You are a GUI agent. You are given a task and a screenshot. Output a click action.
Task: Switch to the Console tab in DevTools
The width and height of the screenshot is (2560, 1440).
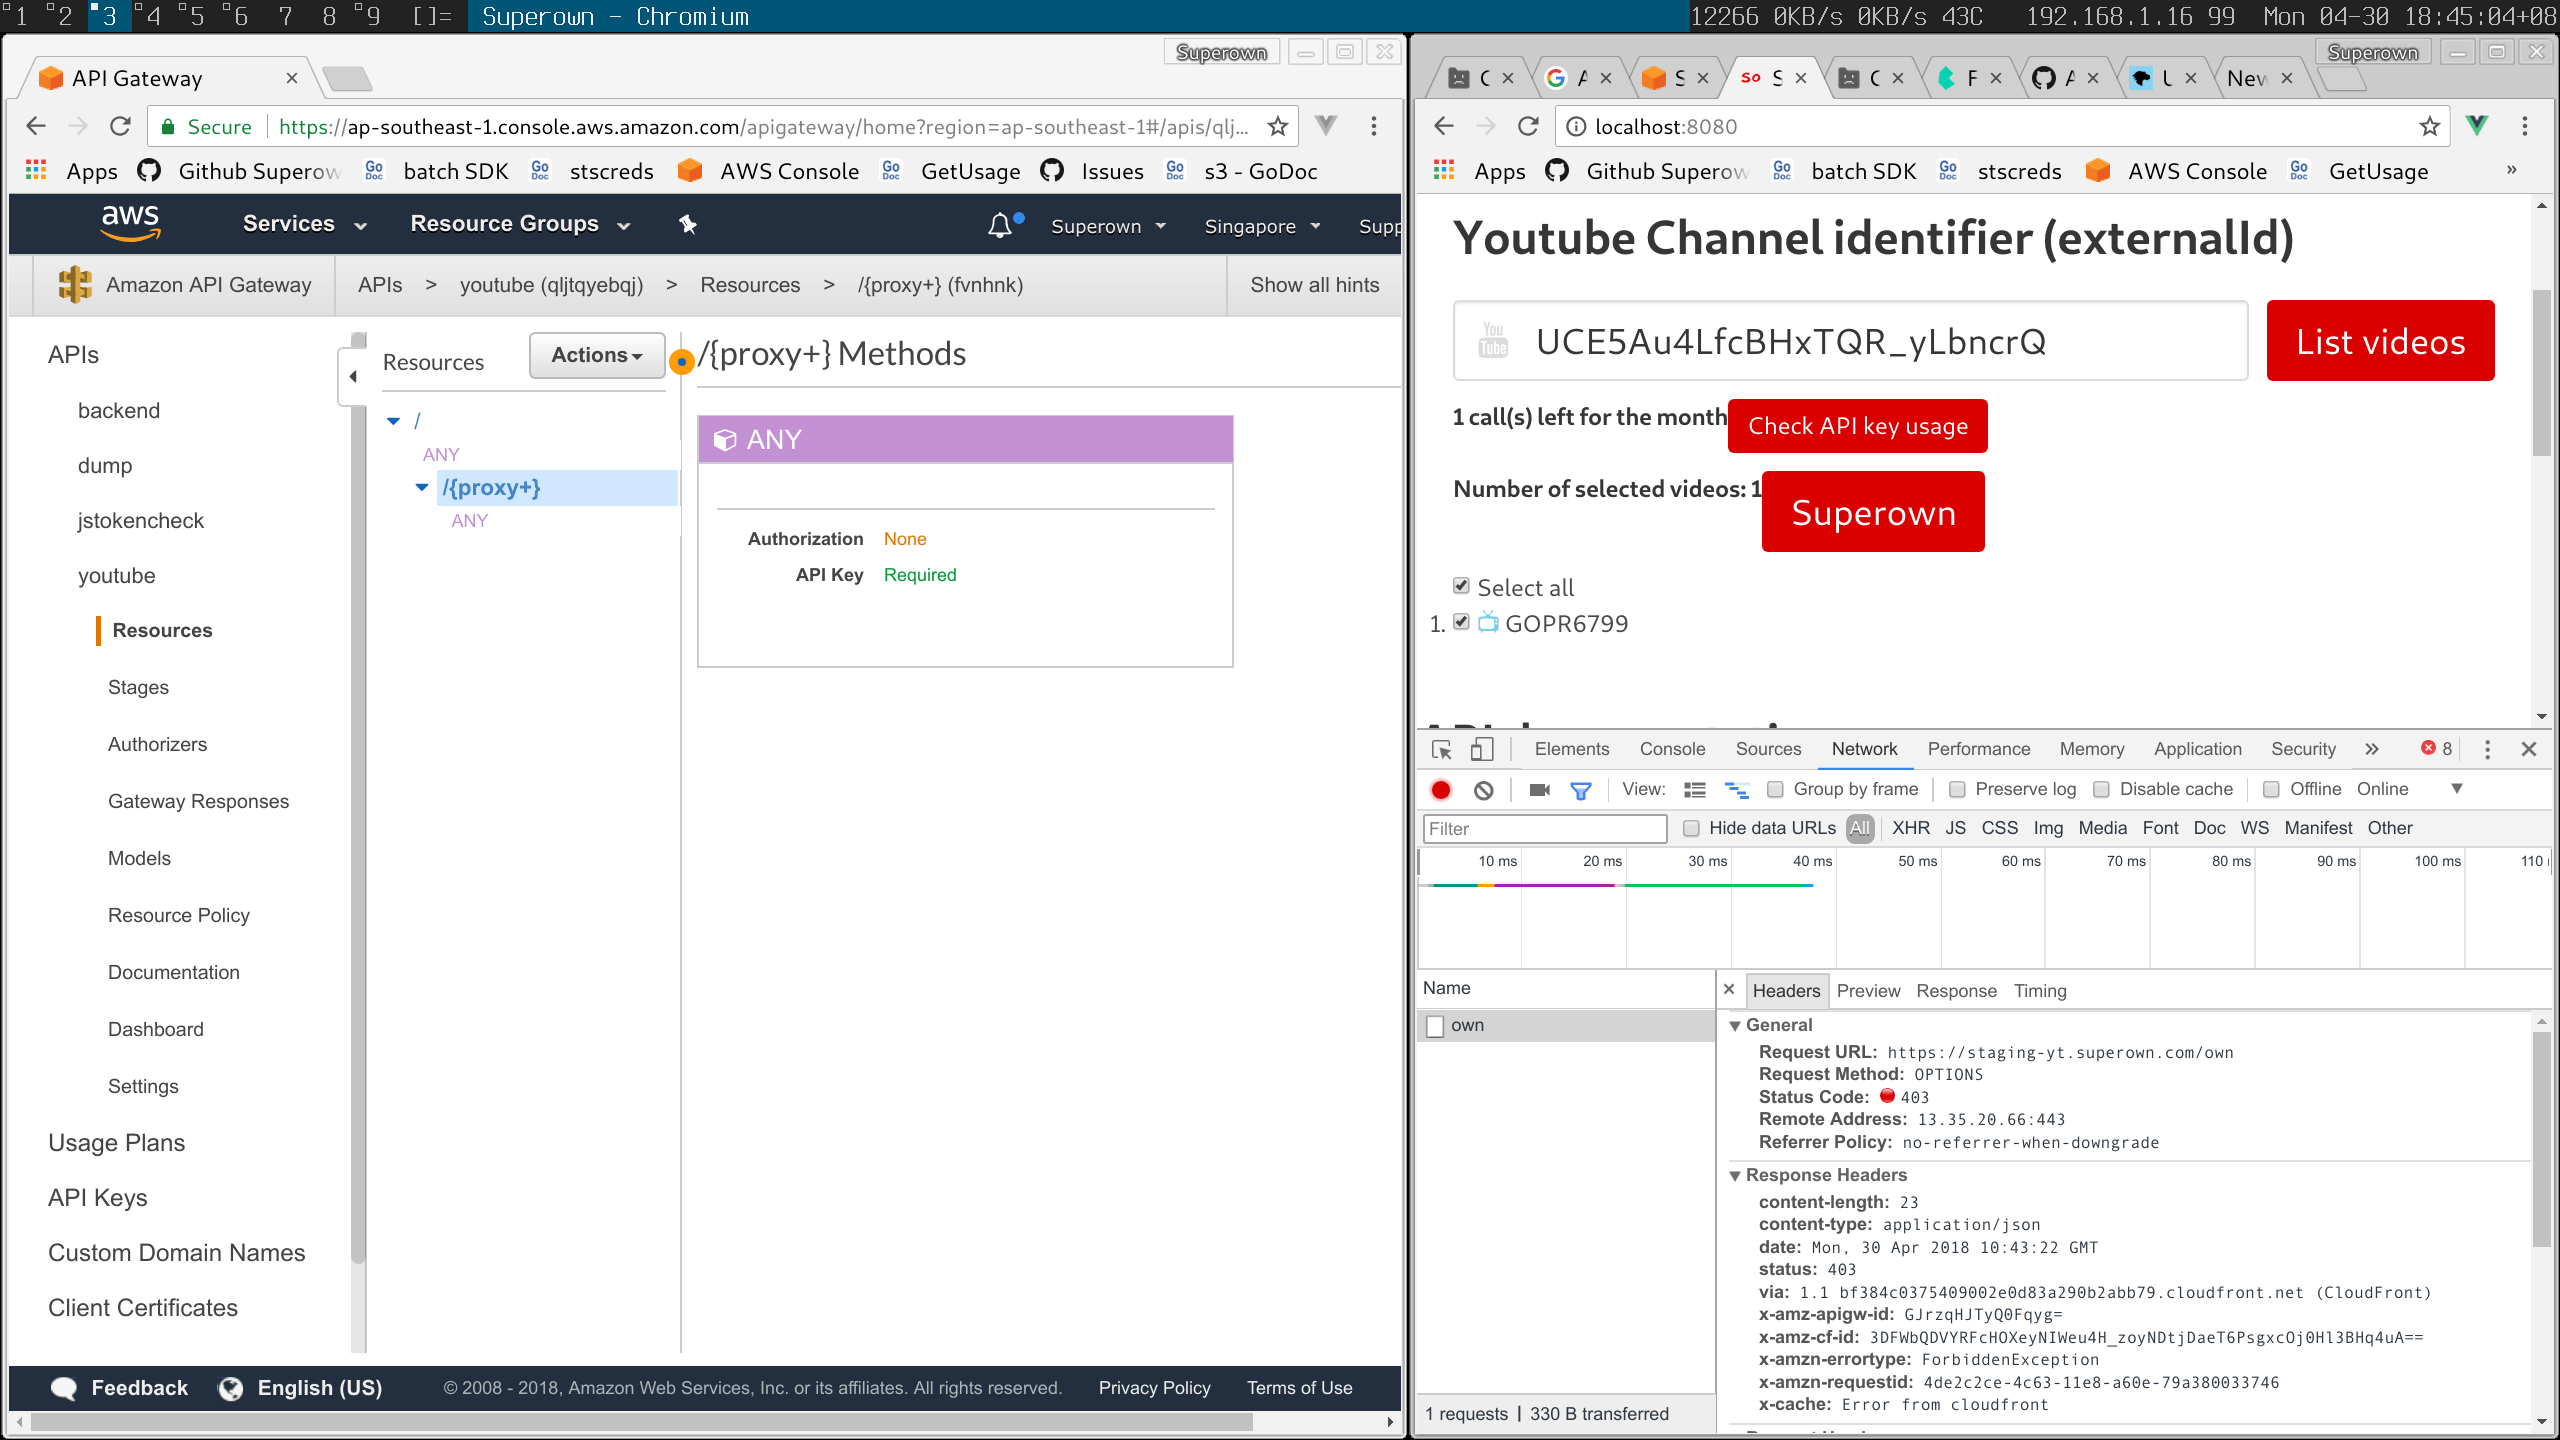1672,749
